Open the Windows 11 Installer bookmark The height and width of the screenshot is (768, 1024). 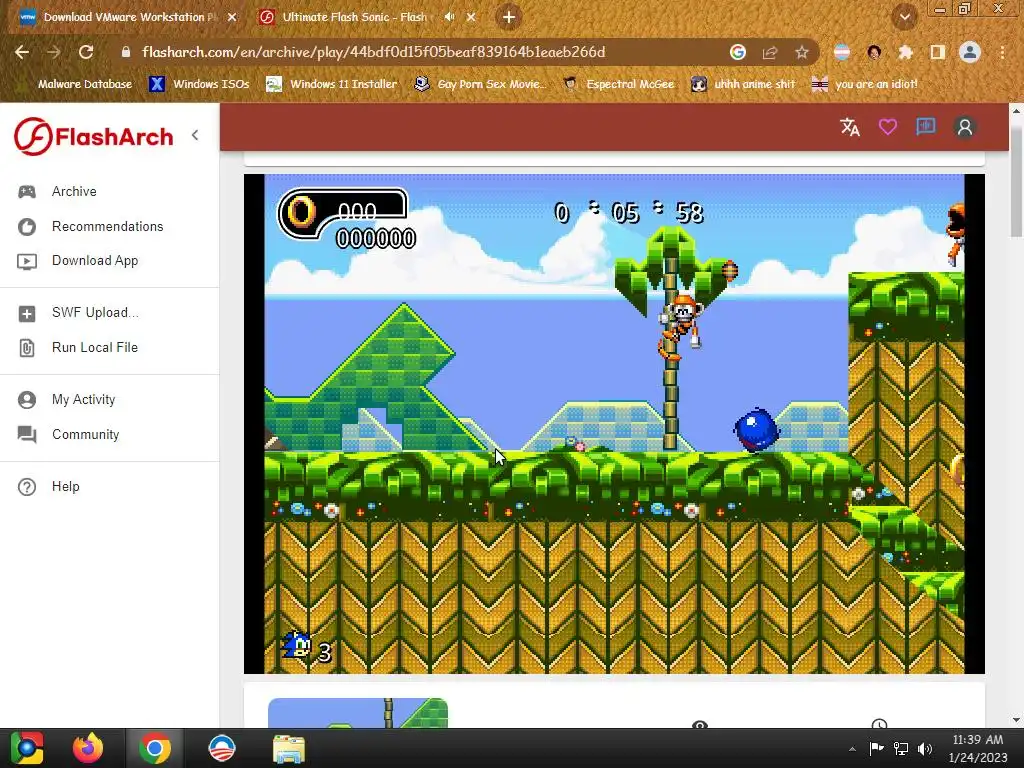[332, 84]
